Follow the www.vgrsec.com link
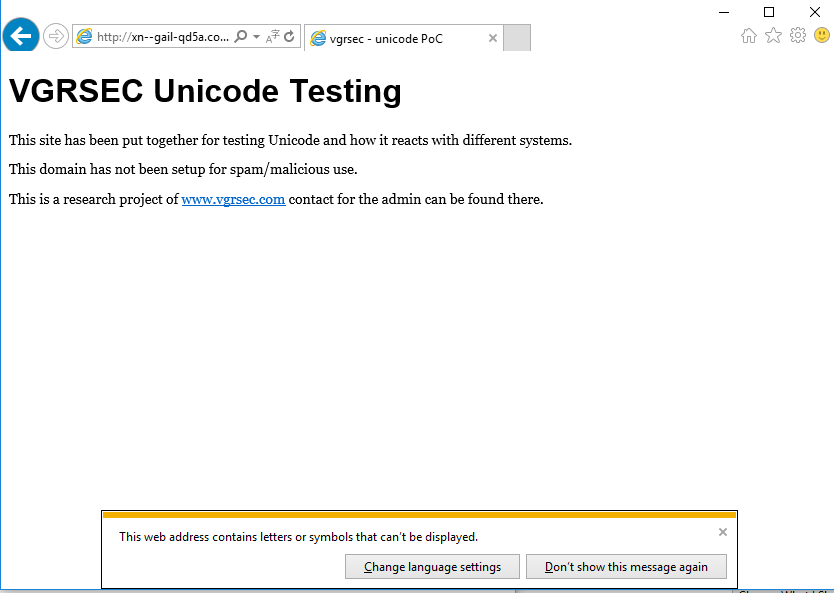 [x=233, y=199]
